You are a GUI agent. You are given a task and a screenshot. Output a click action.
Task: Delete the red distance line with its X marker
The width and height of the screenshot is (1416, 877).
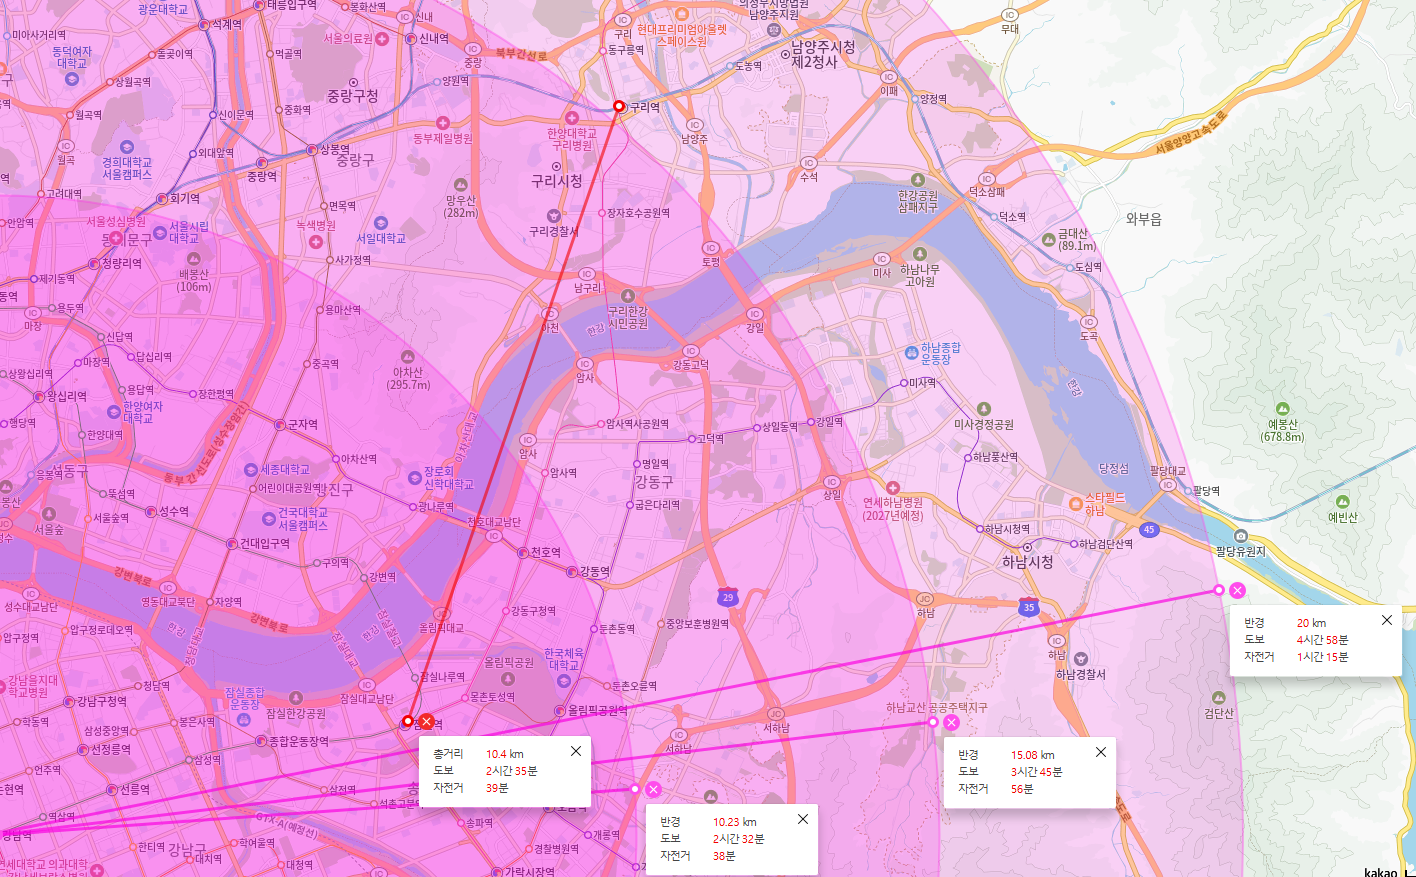coord(427,721)
